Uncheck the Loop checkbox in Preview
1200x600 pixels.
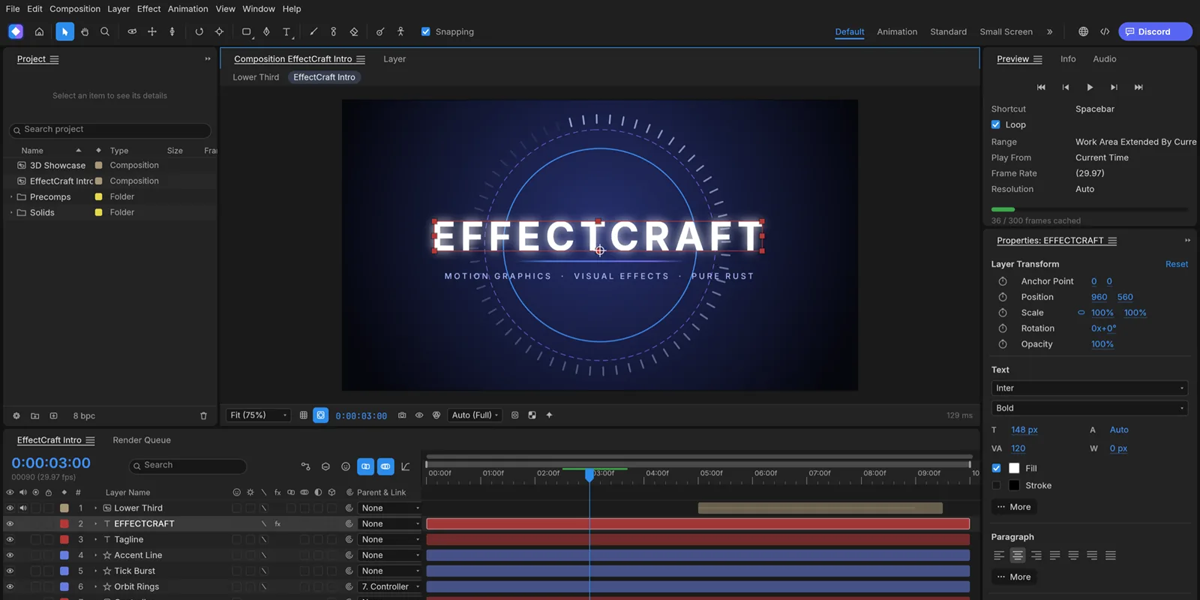click(x=996, y=125)
